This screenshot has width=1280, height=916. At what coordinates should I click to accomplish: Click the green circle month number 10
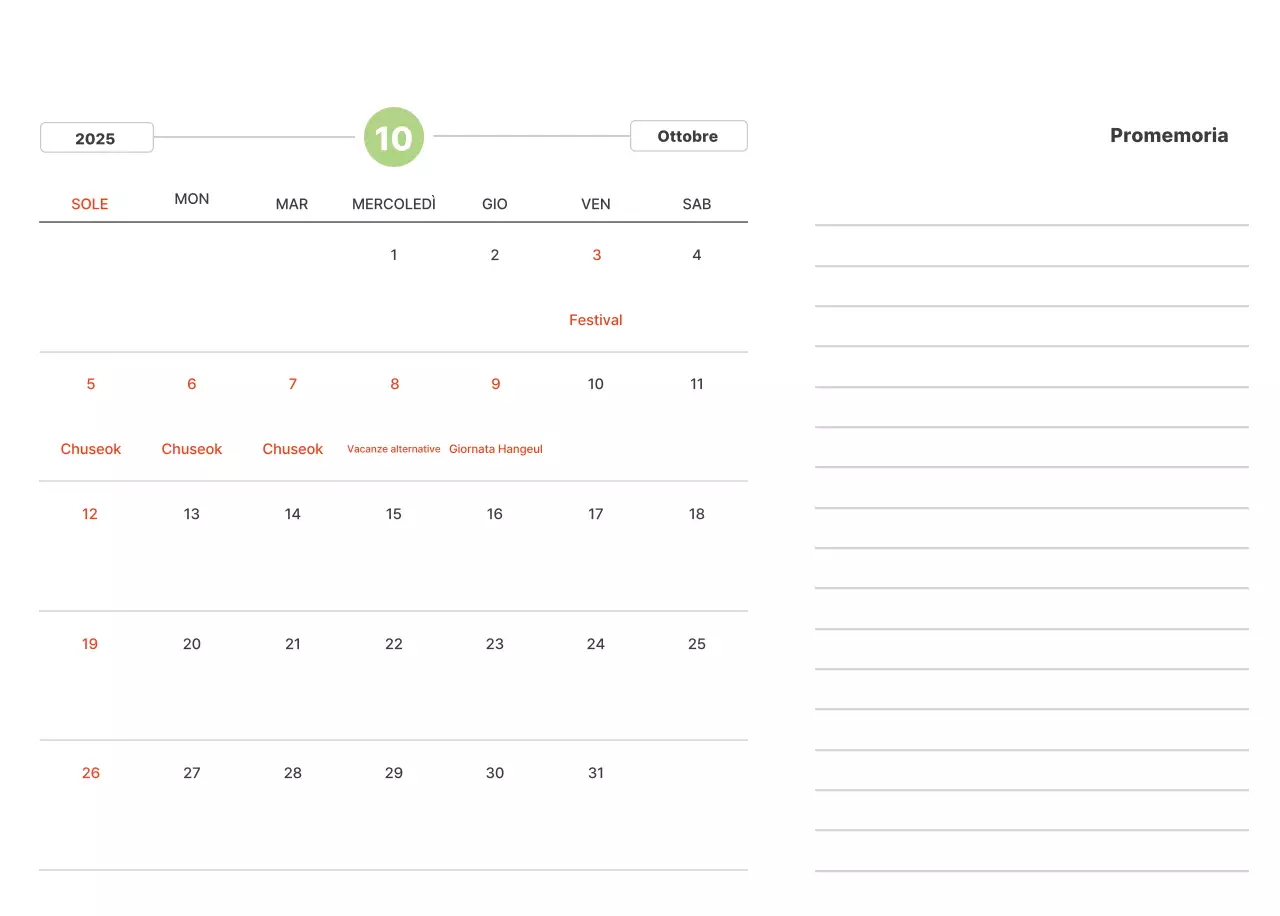[394, 137]
